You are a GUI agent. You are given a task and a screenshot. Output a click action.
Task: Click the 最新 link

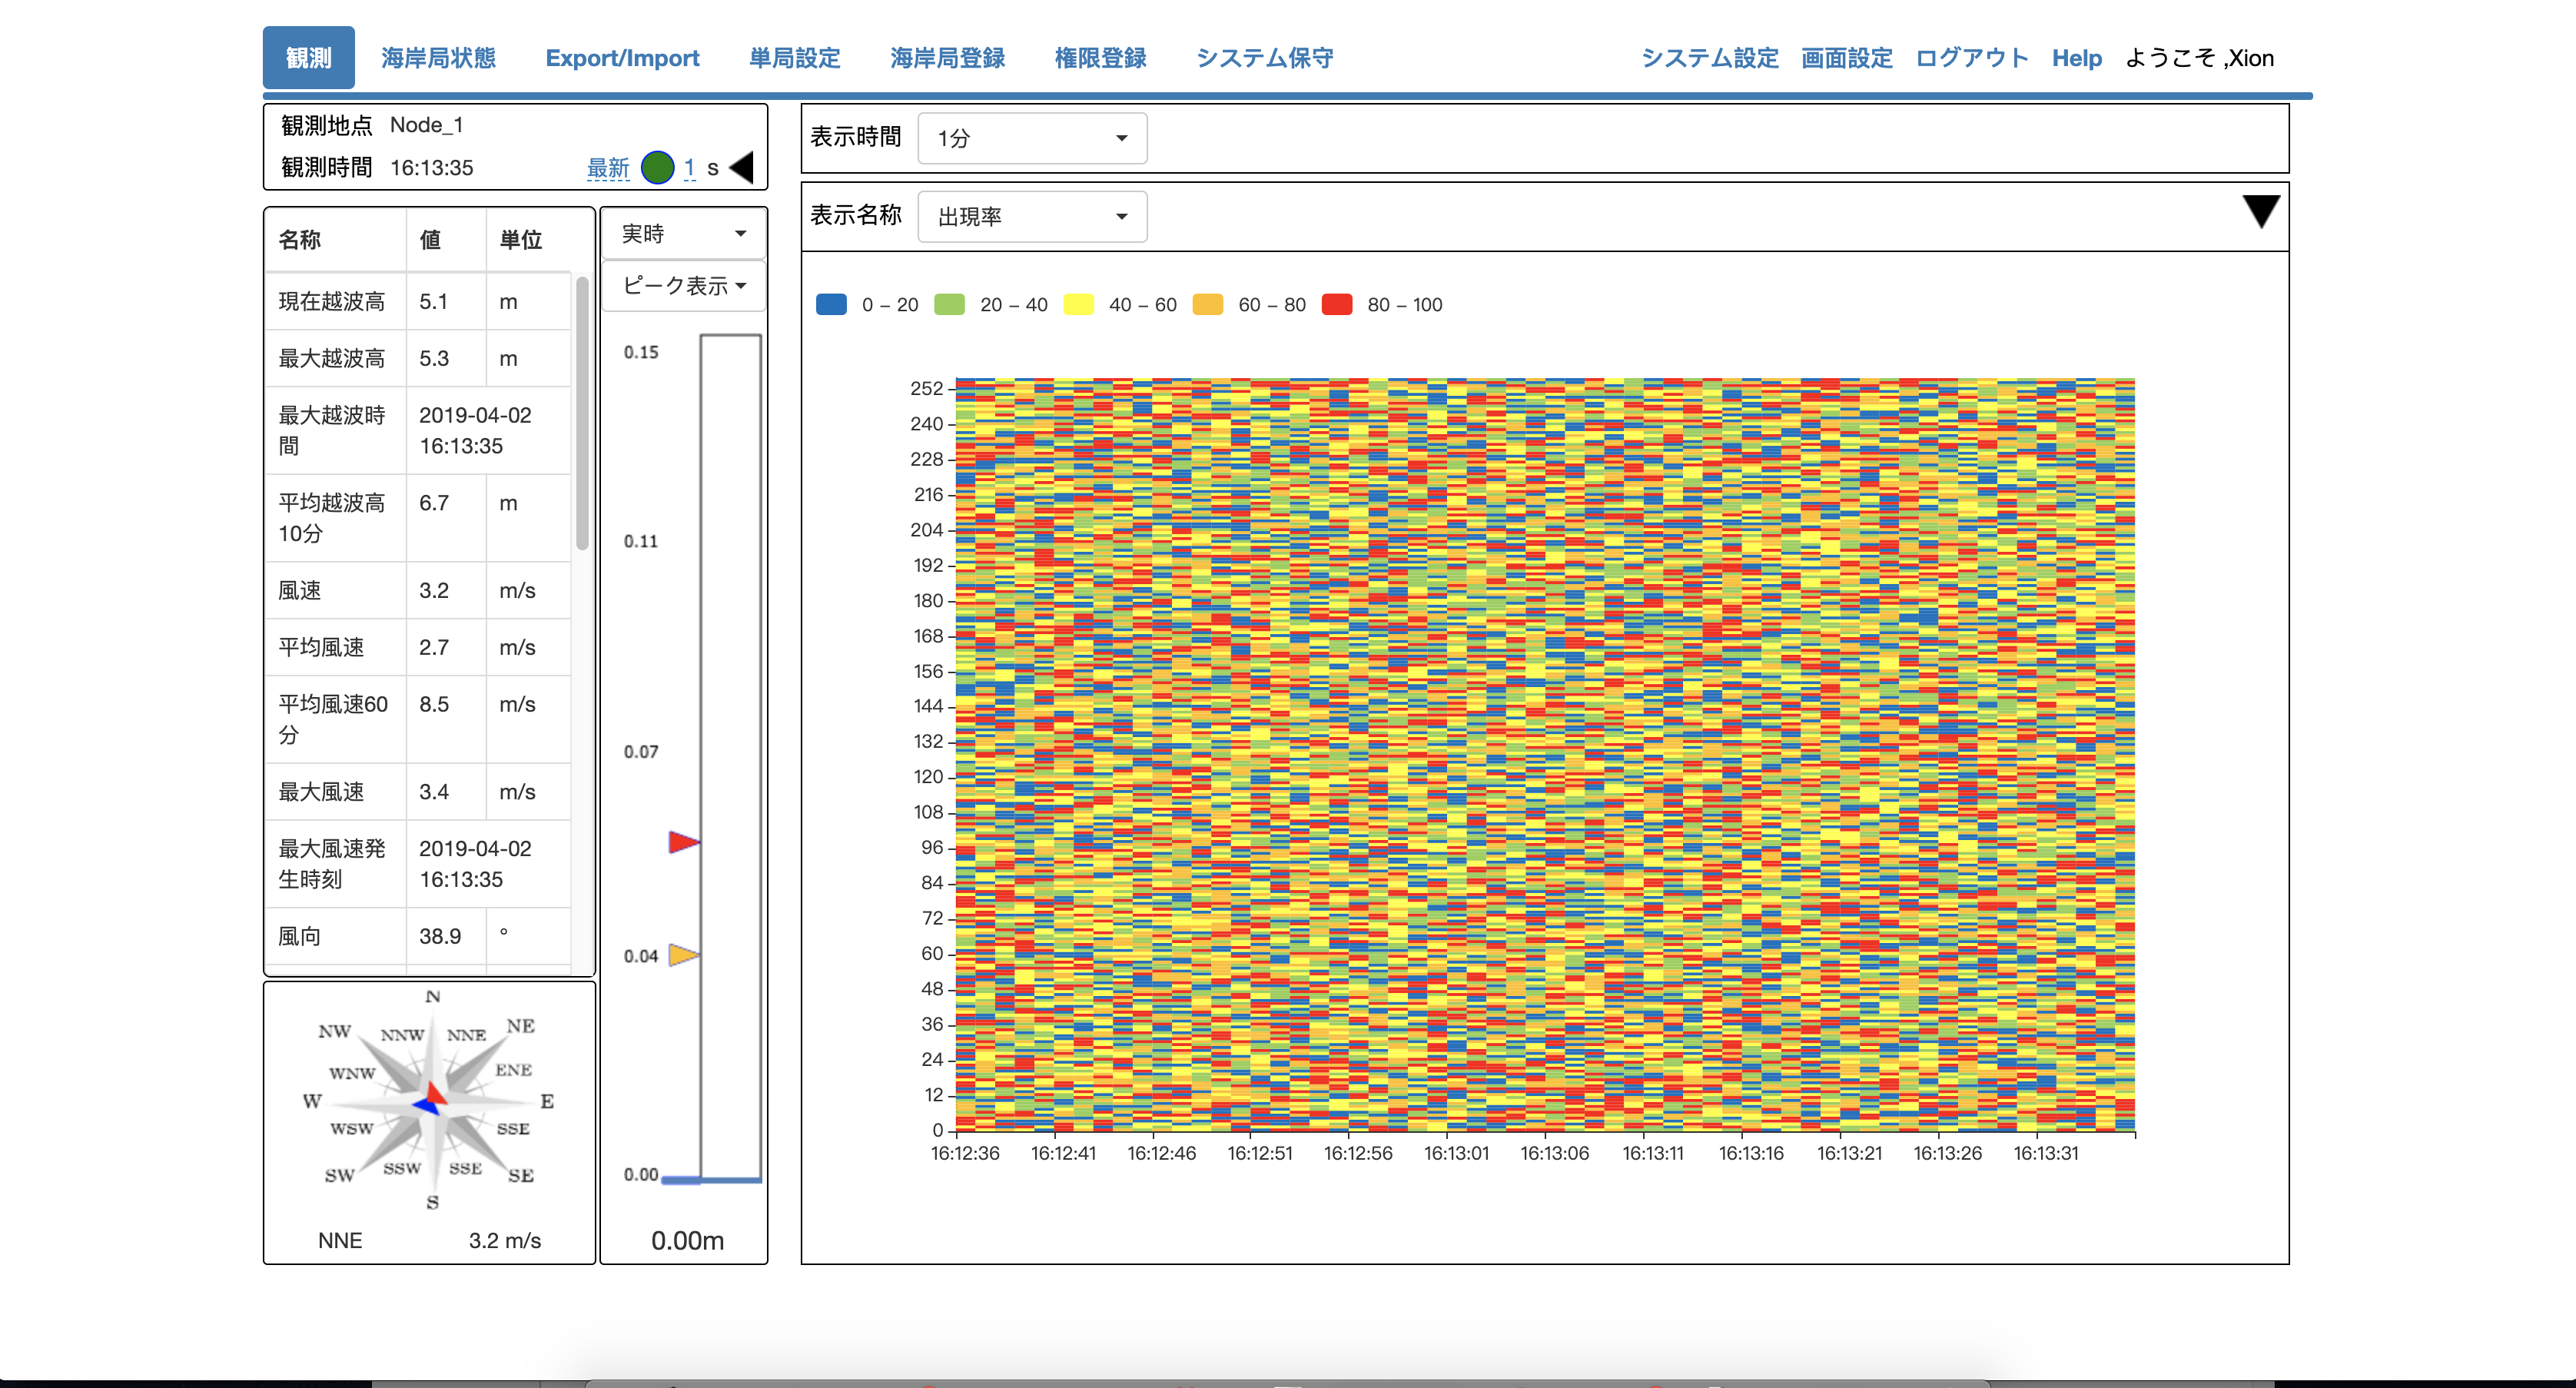tap(607, 168)
